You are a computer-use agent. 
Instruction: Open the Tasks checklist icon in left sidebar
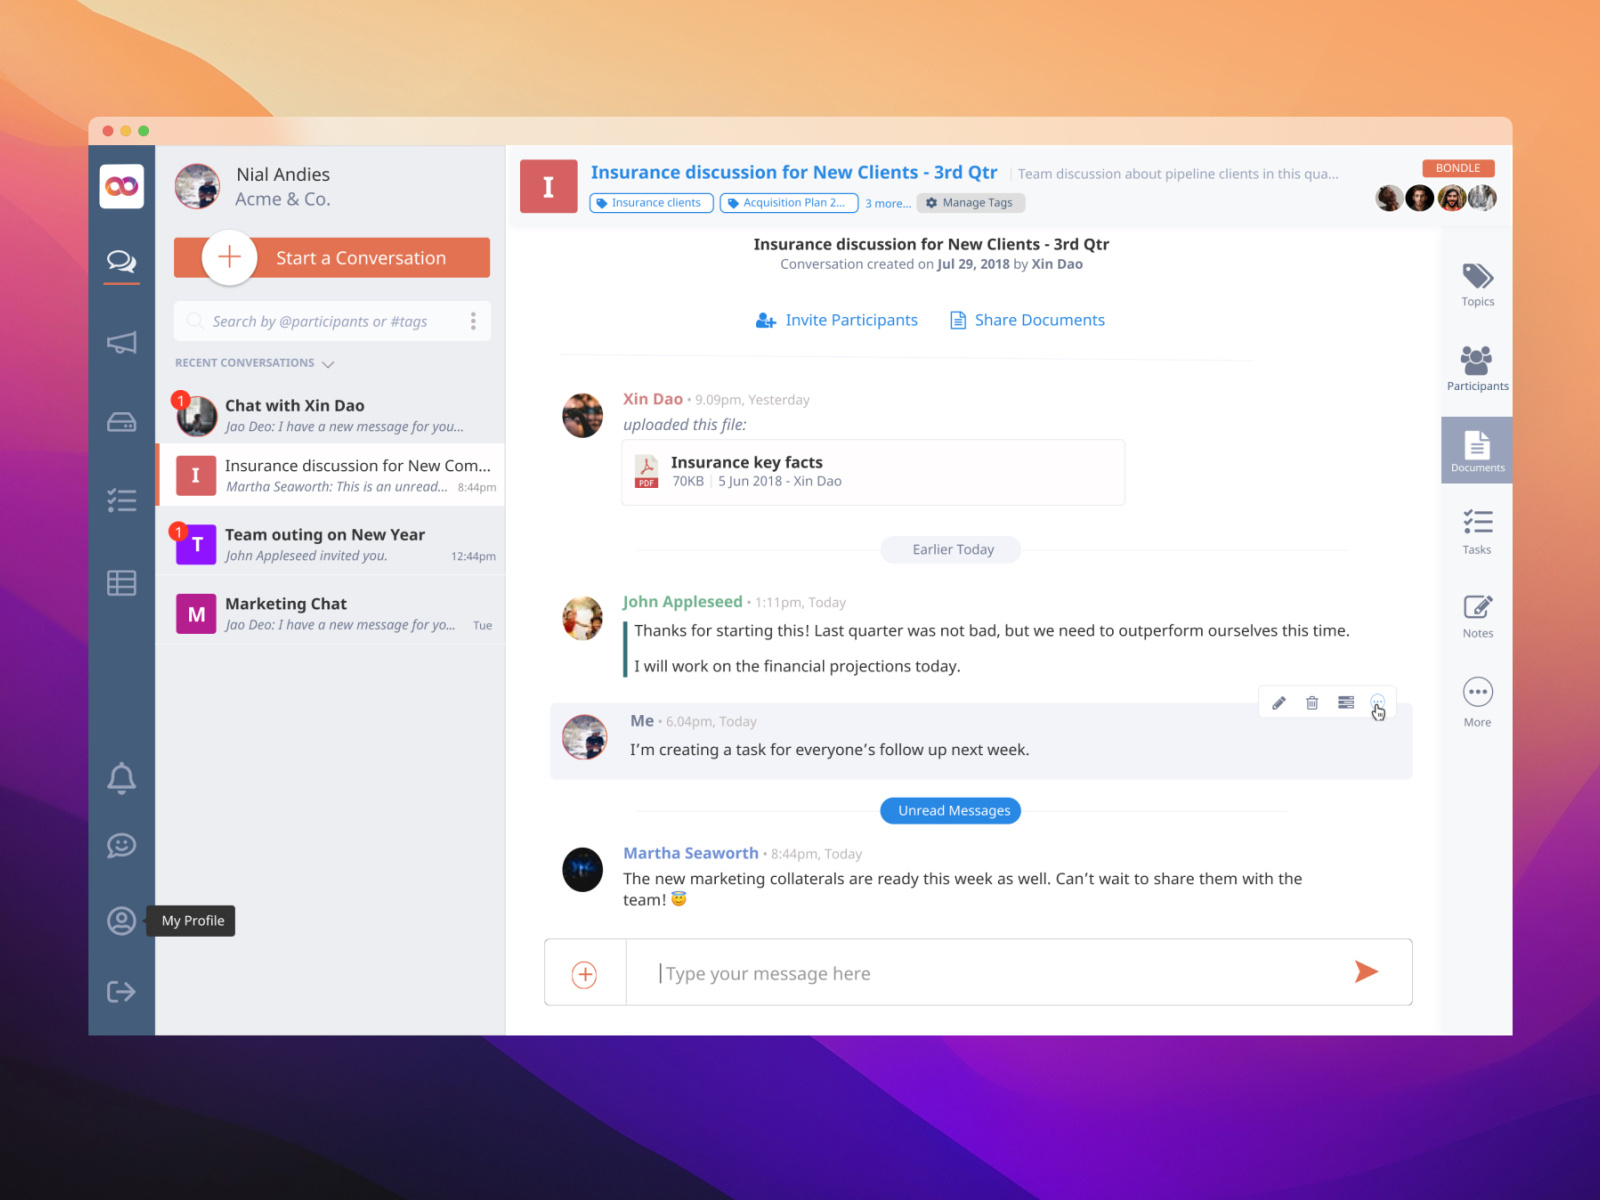click(121, 500)
